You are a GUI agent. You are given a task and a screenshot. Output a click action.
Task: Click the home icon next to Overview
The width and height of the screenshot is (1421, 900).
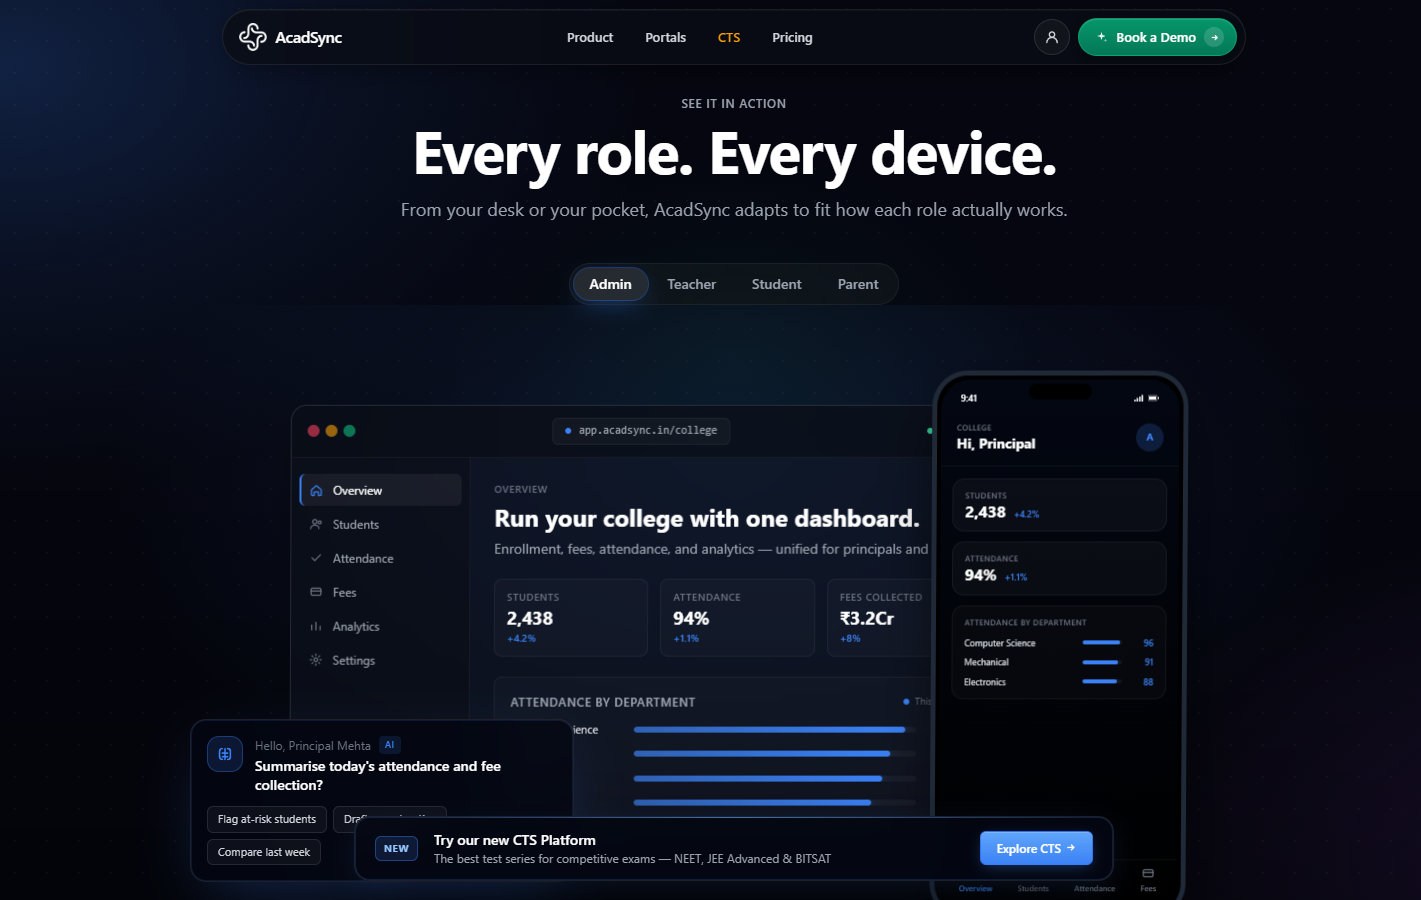316,490
